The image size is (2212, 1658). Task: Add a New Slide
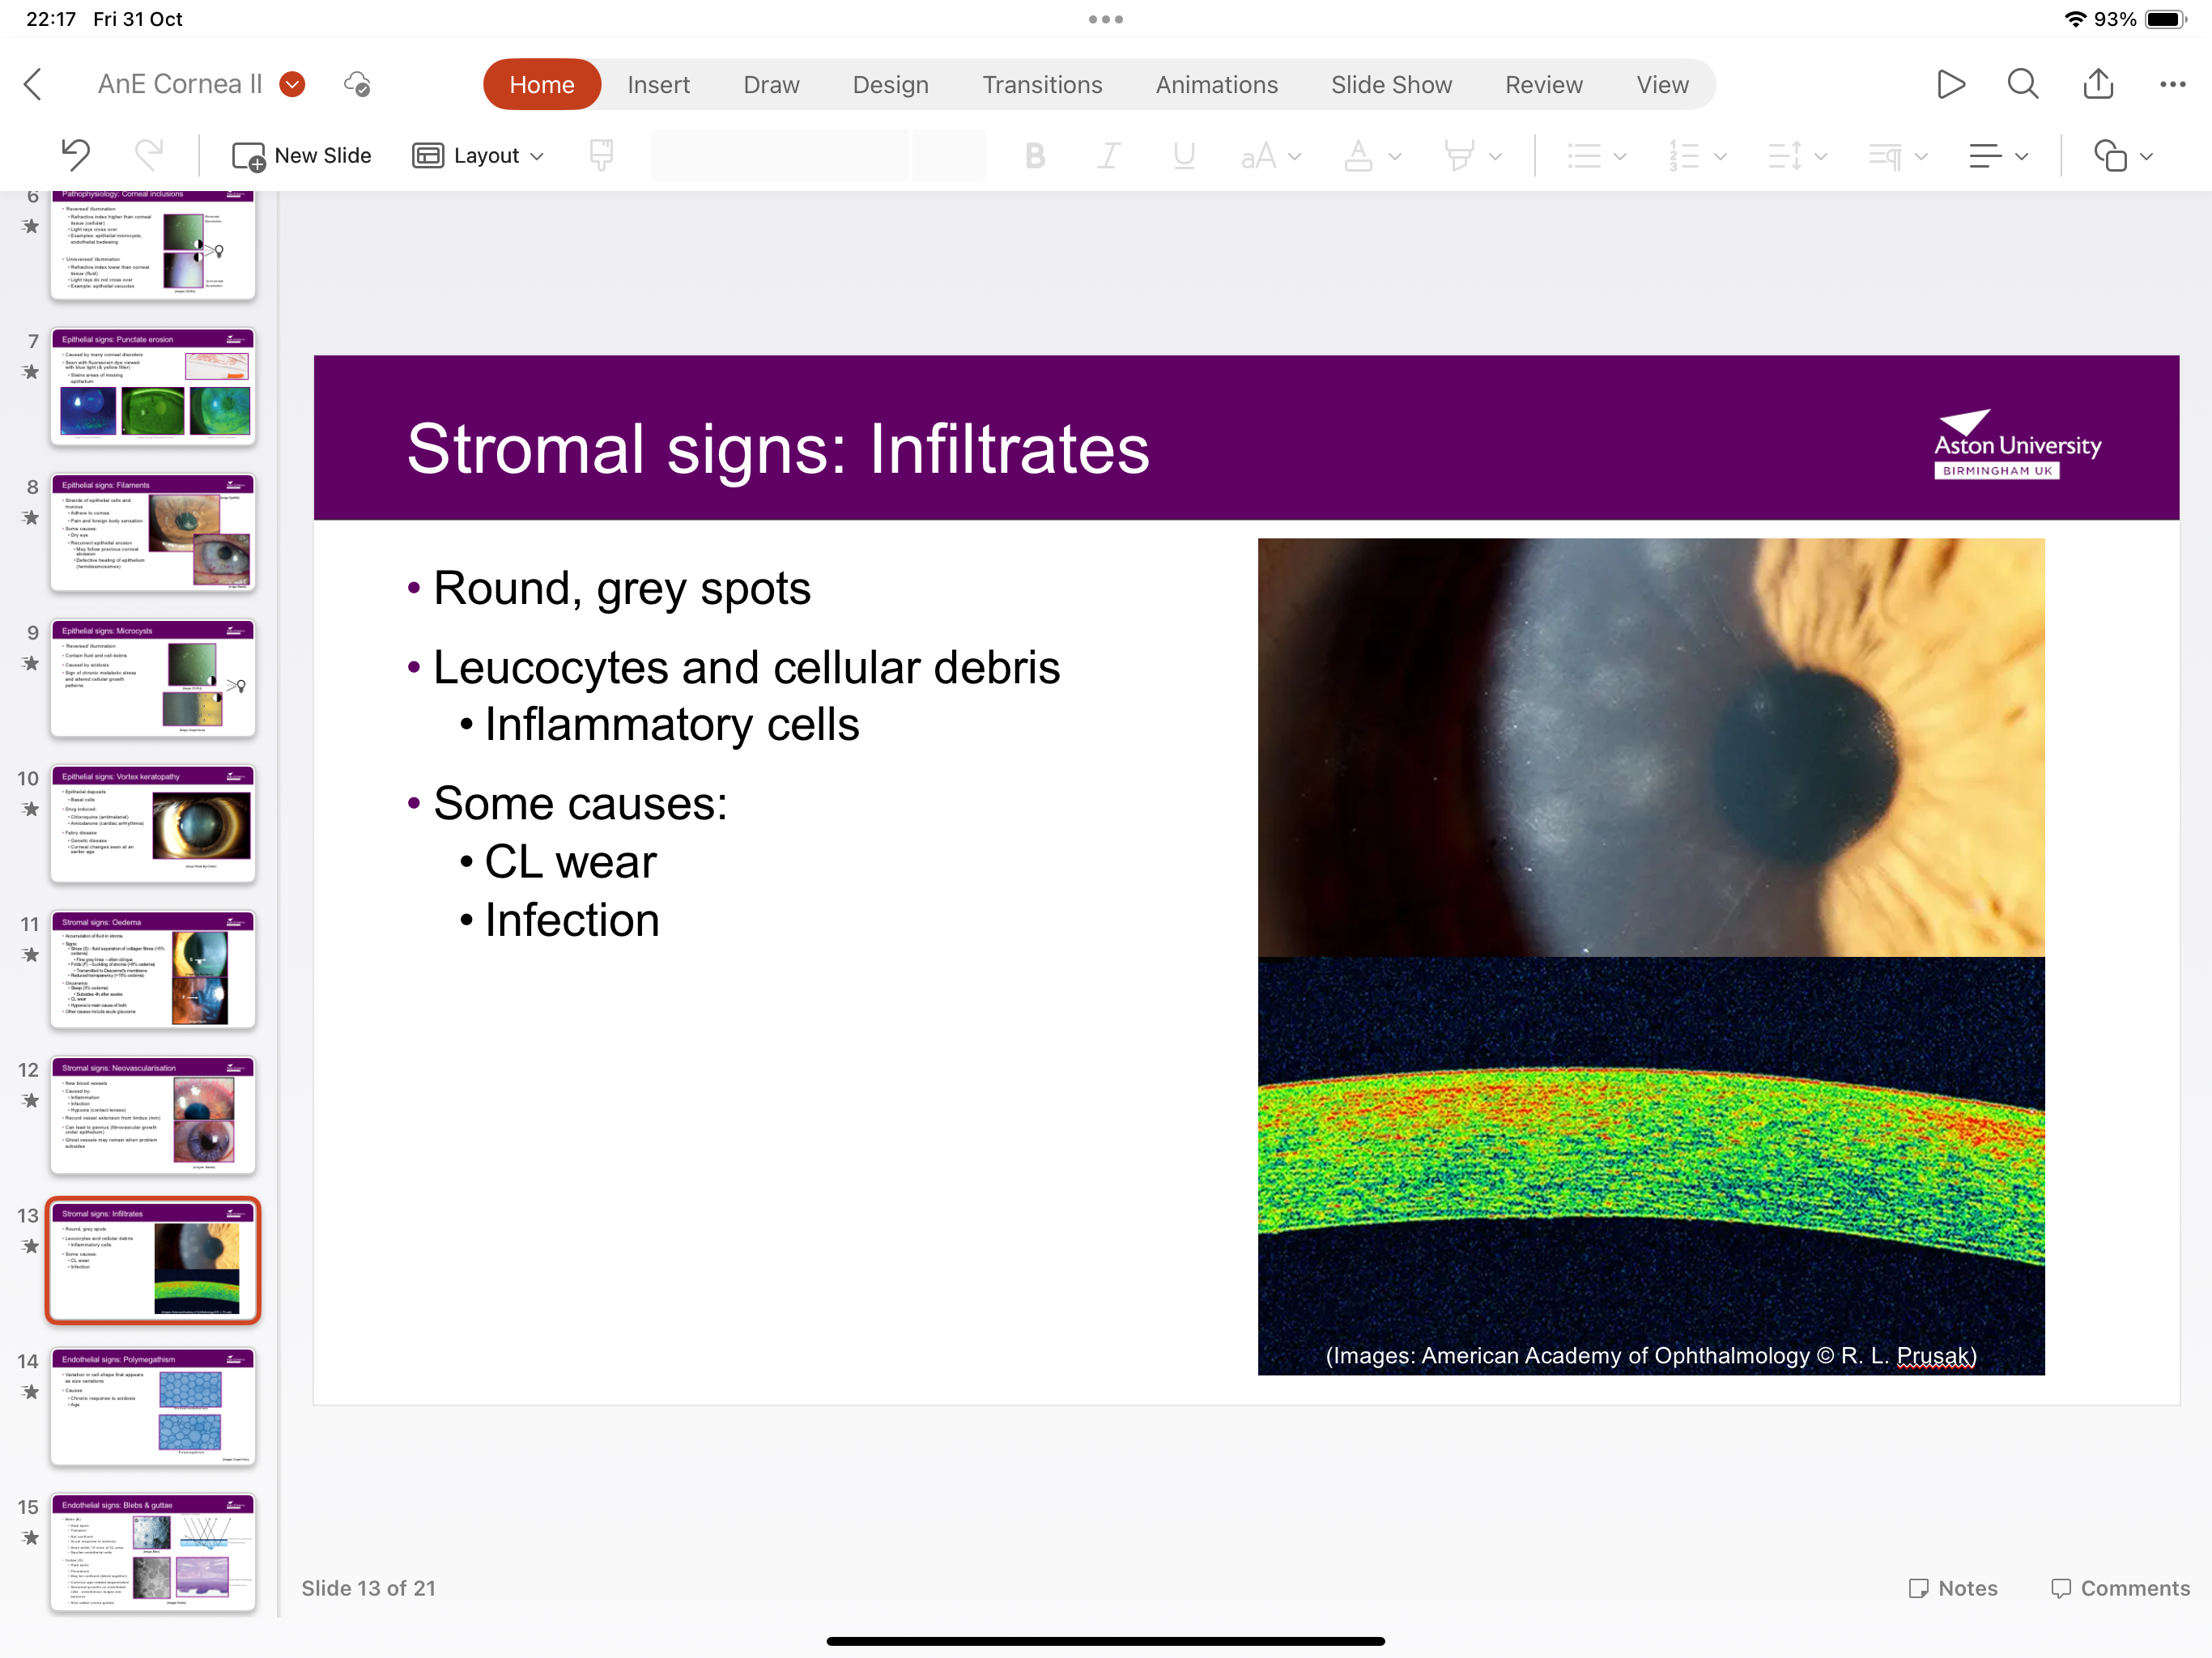(302, 155)
